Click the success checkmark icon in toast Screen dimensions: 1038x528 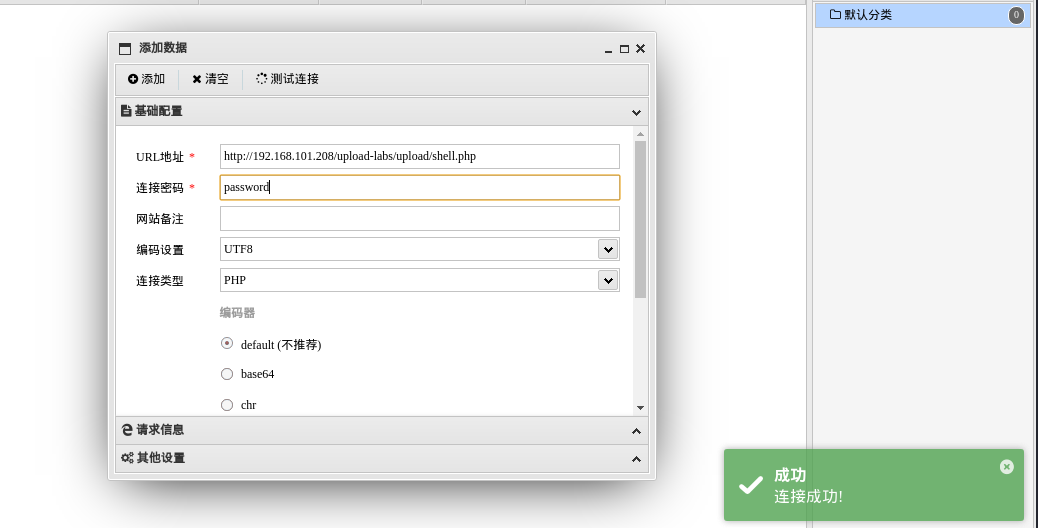[751, 486]
